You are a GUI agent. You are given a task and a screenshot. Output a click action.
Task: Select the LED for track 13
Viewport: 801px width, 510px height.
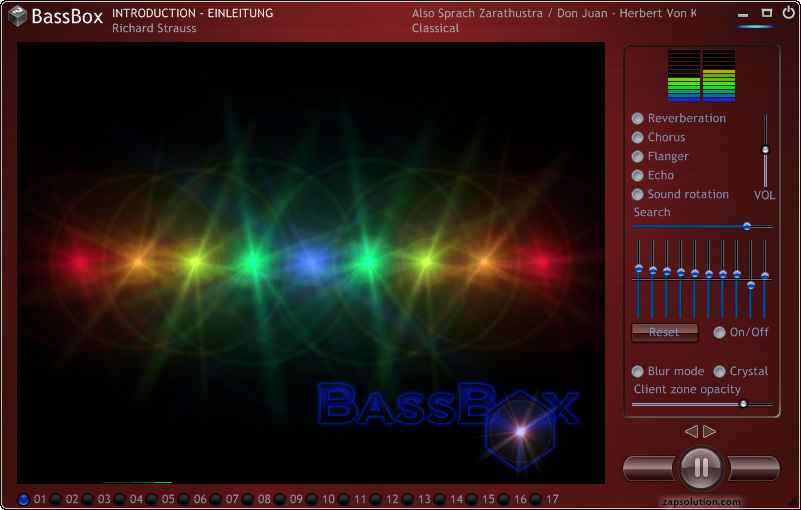point(408,499)
